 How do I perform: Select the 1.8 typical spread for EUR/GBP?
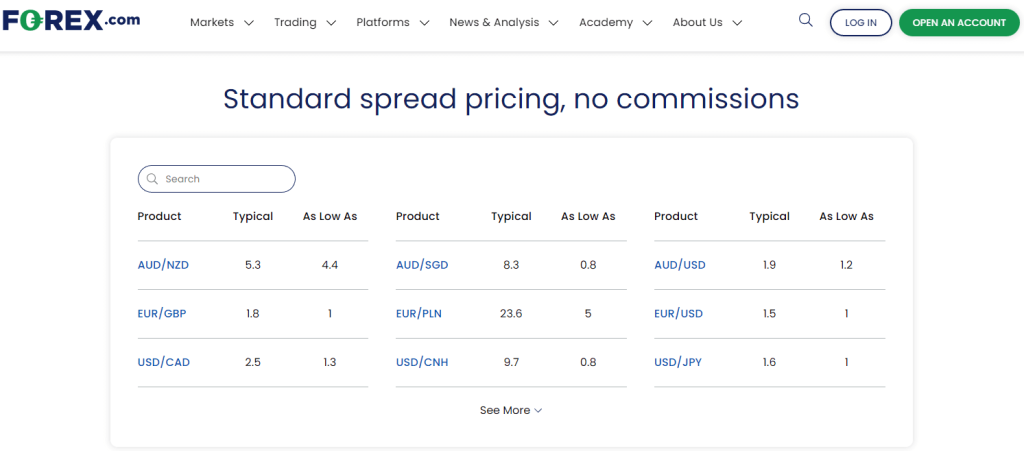[x=253, y=313]
